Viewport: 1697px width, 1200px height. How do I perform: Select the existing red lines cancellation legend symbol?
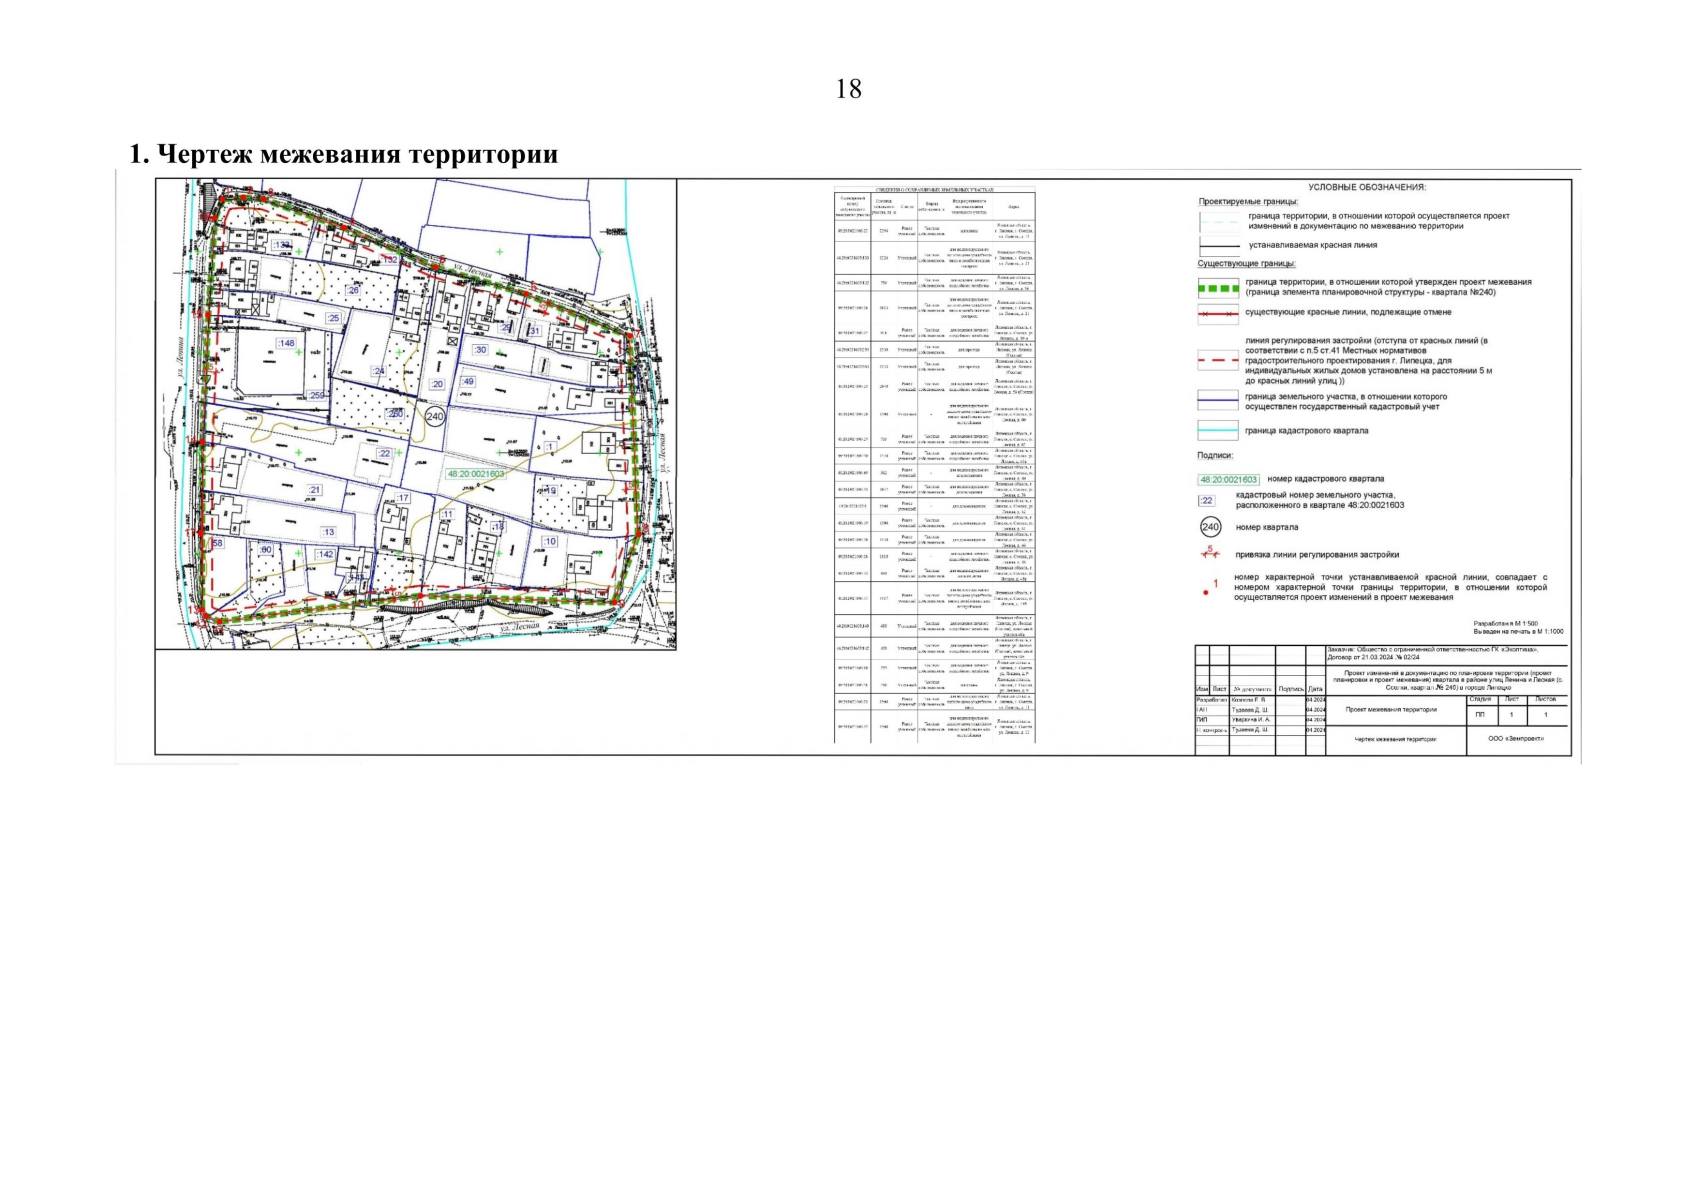[x=1217, y=313]
